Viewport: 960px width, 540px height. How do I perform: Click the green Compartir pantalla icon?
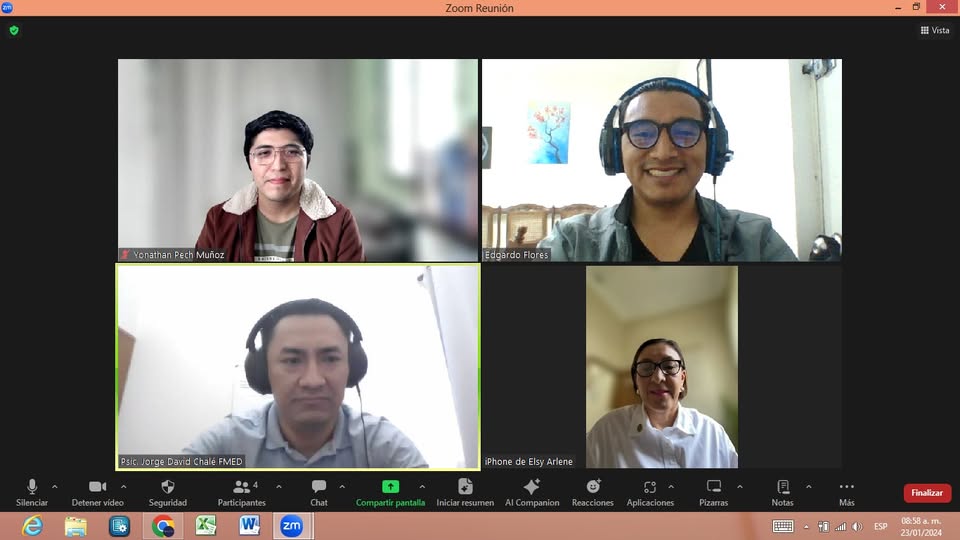pyautogui.click(x=390, y=487)
